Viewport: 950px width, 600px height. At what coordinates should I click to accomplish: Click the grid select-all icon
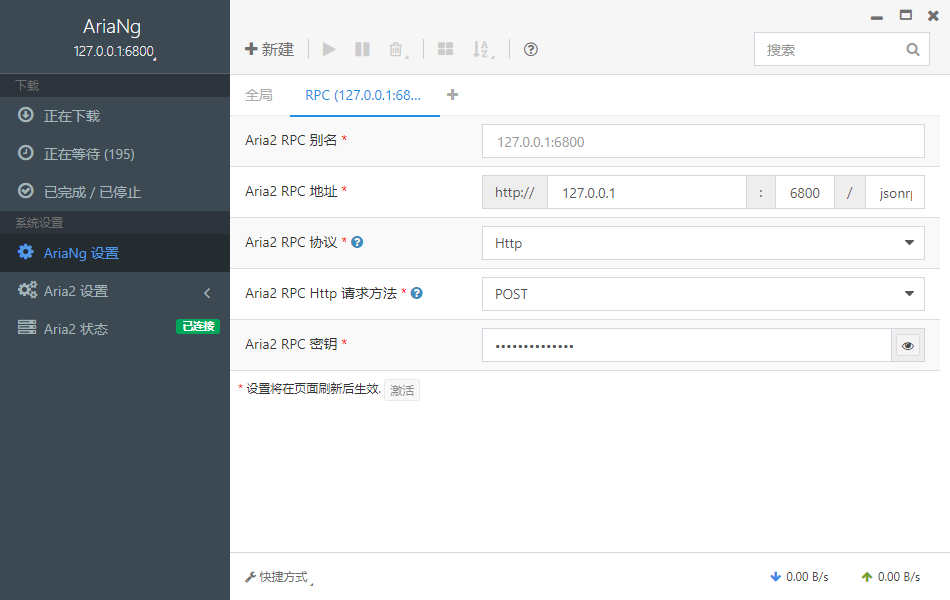pos(445,49)
